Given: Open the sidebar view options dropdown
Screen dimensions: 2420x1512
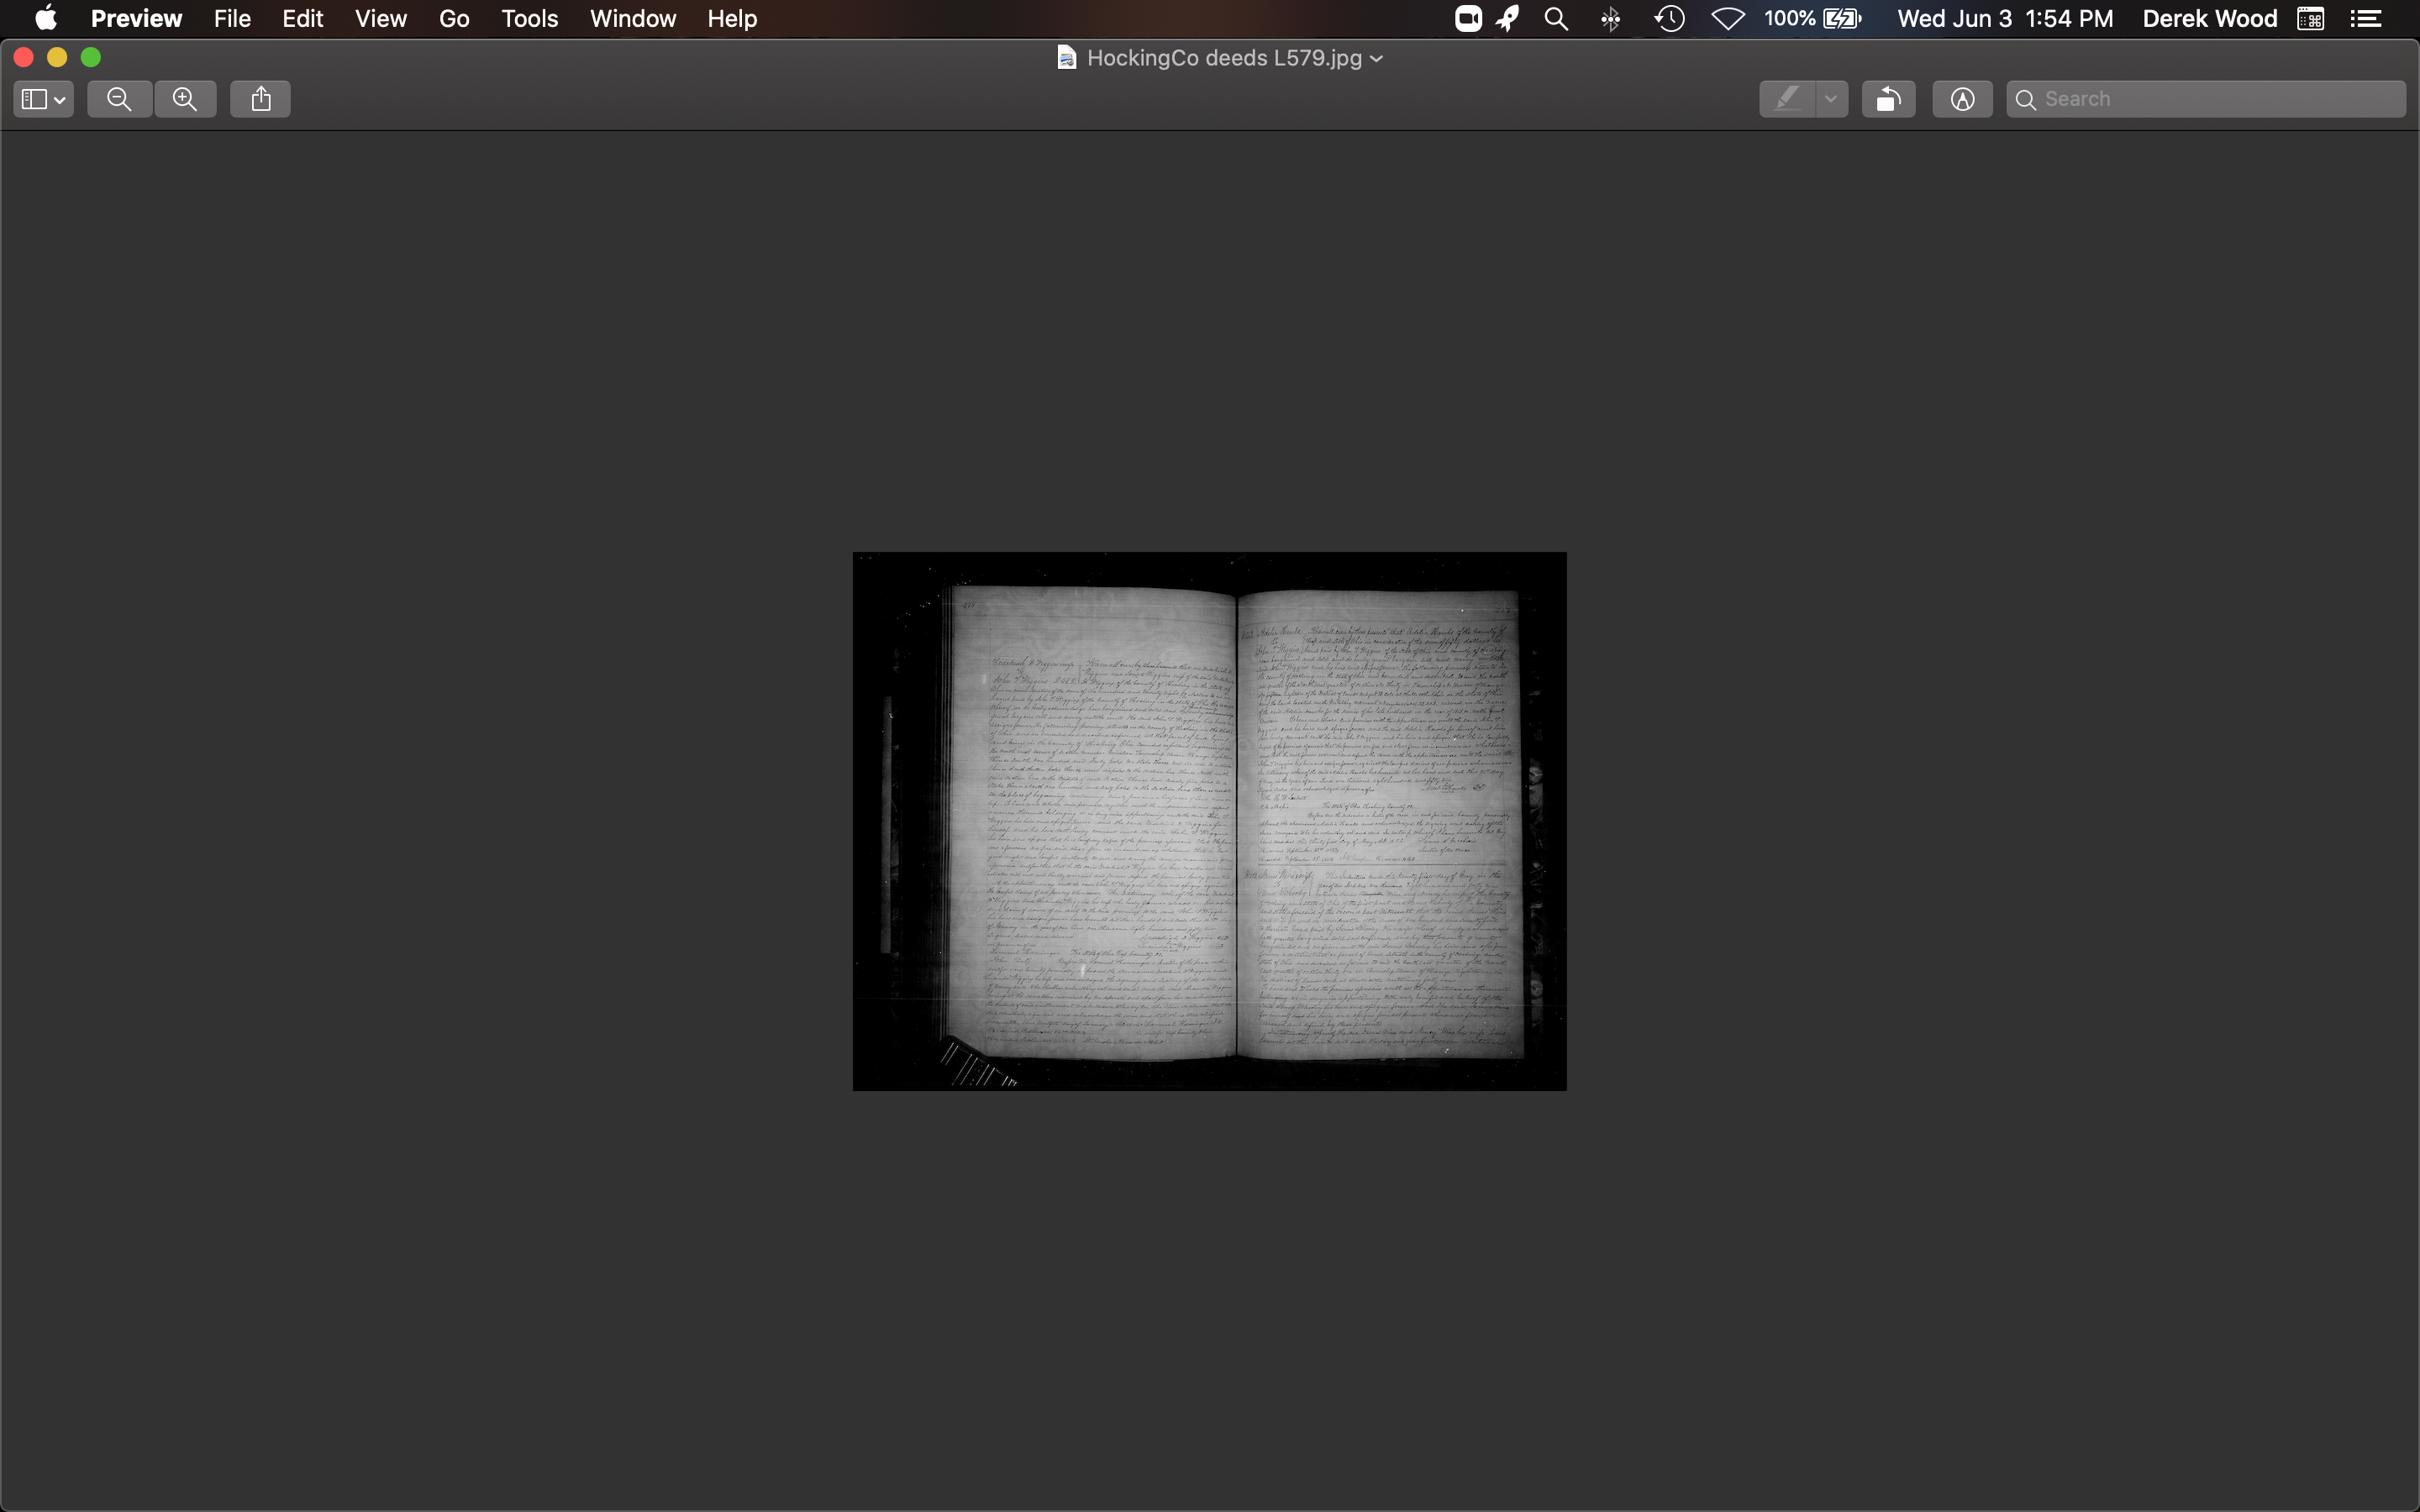Looking at the screenshot, I should pyautogui.click(x=43, y=99).
